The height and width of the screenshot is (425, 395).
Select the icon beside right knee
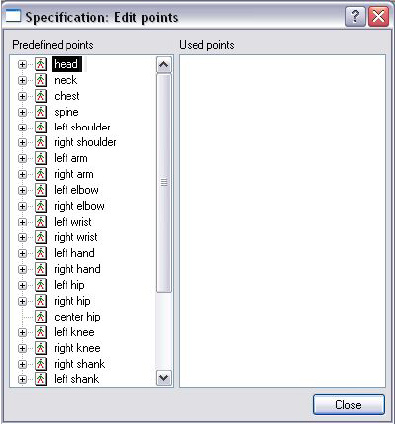point(41,348)
